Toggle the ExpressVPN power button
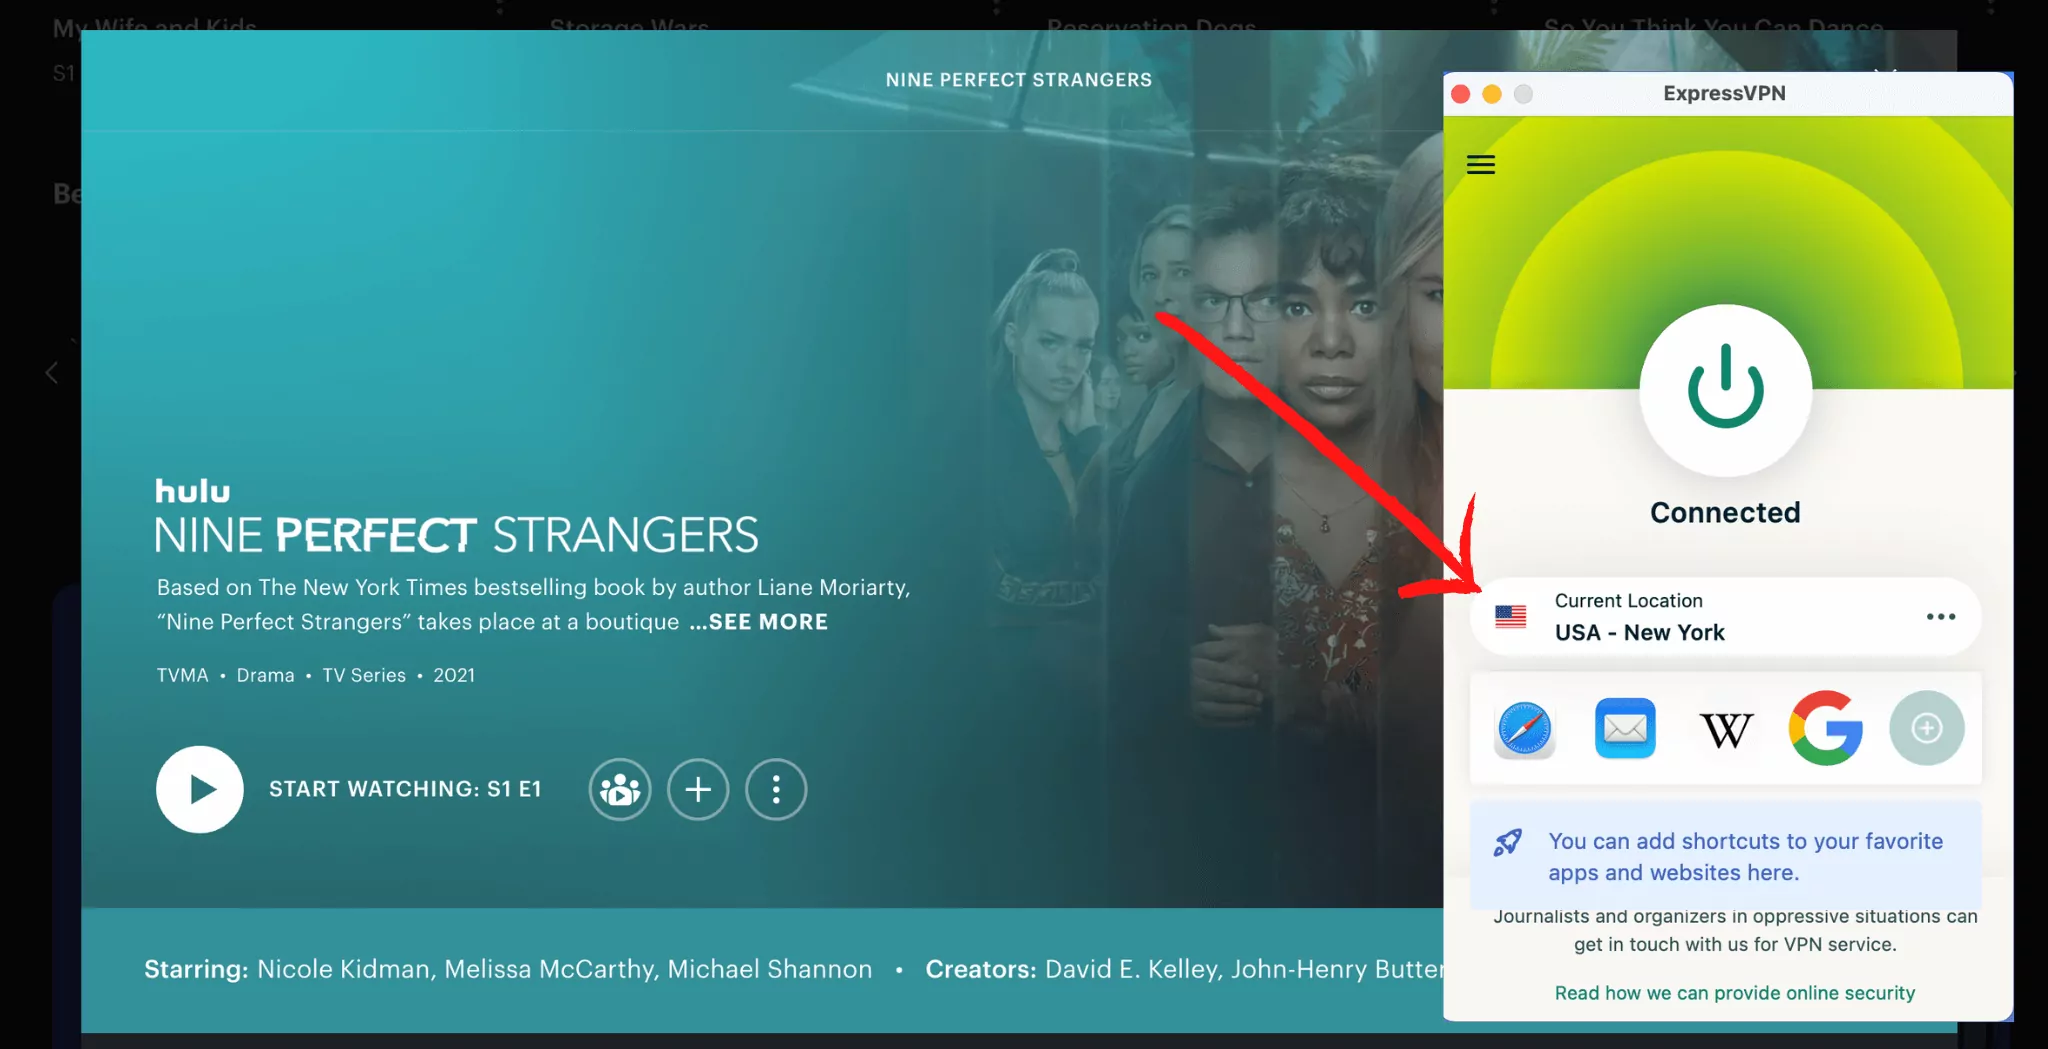The width and height of the screenshot is (2048, 1049). 1725,390
